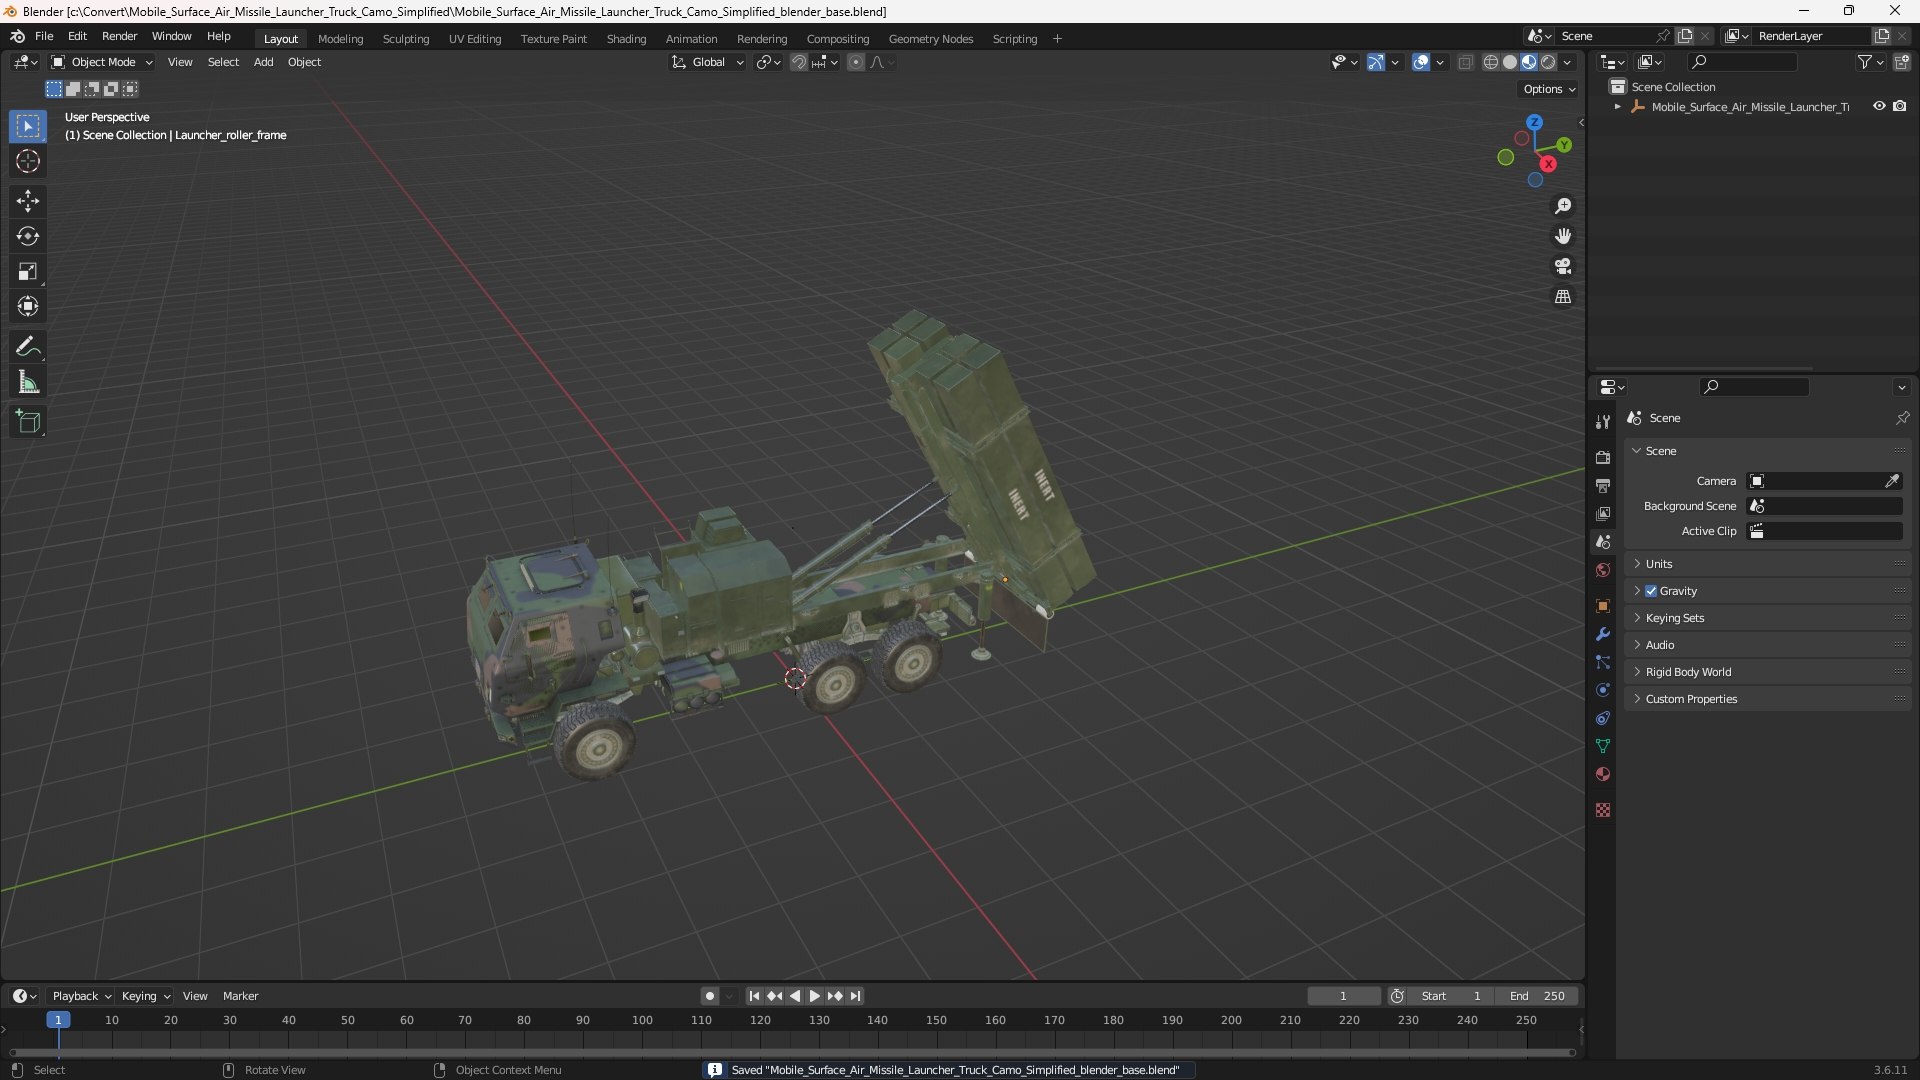Open the View Layer properties tab
This screenshot has height=1080, width=1920.
point(1603,513)
